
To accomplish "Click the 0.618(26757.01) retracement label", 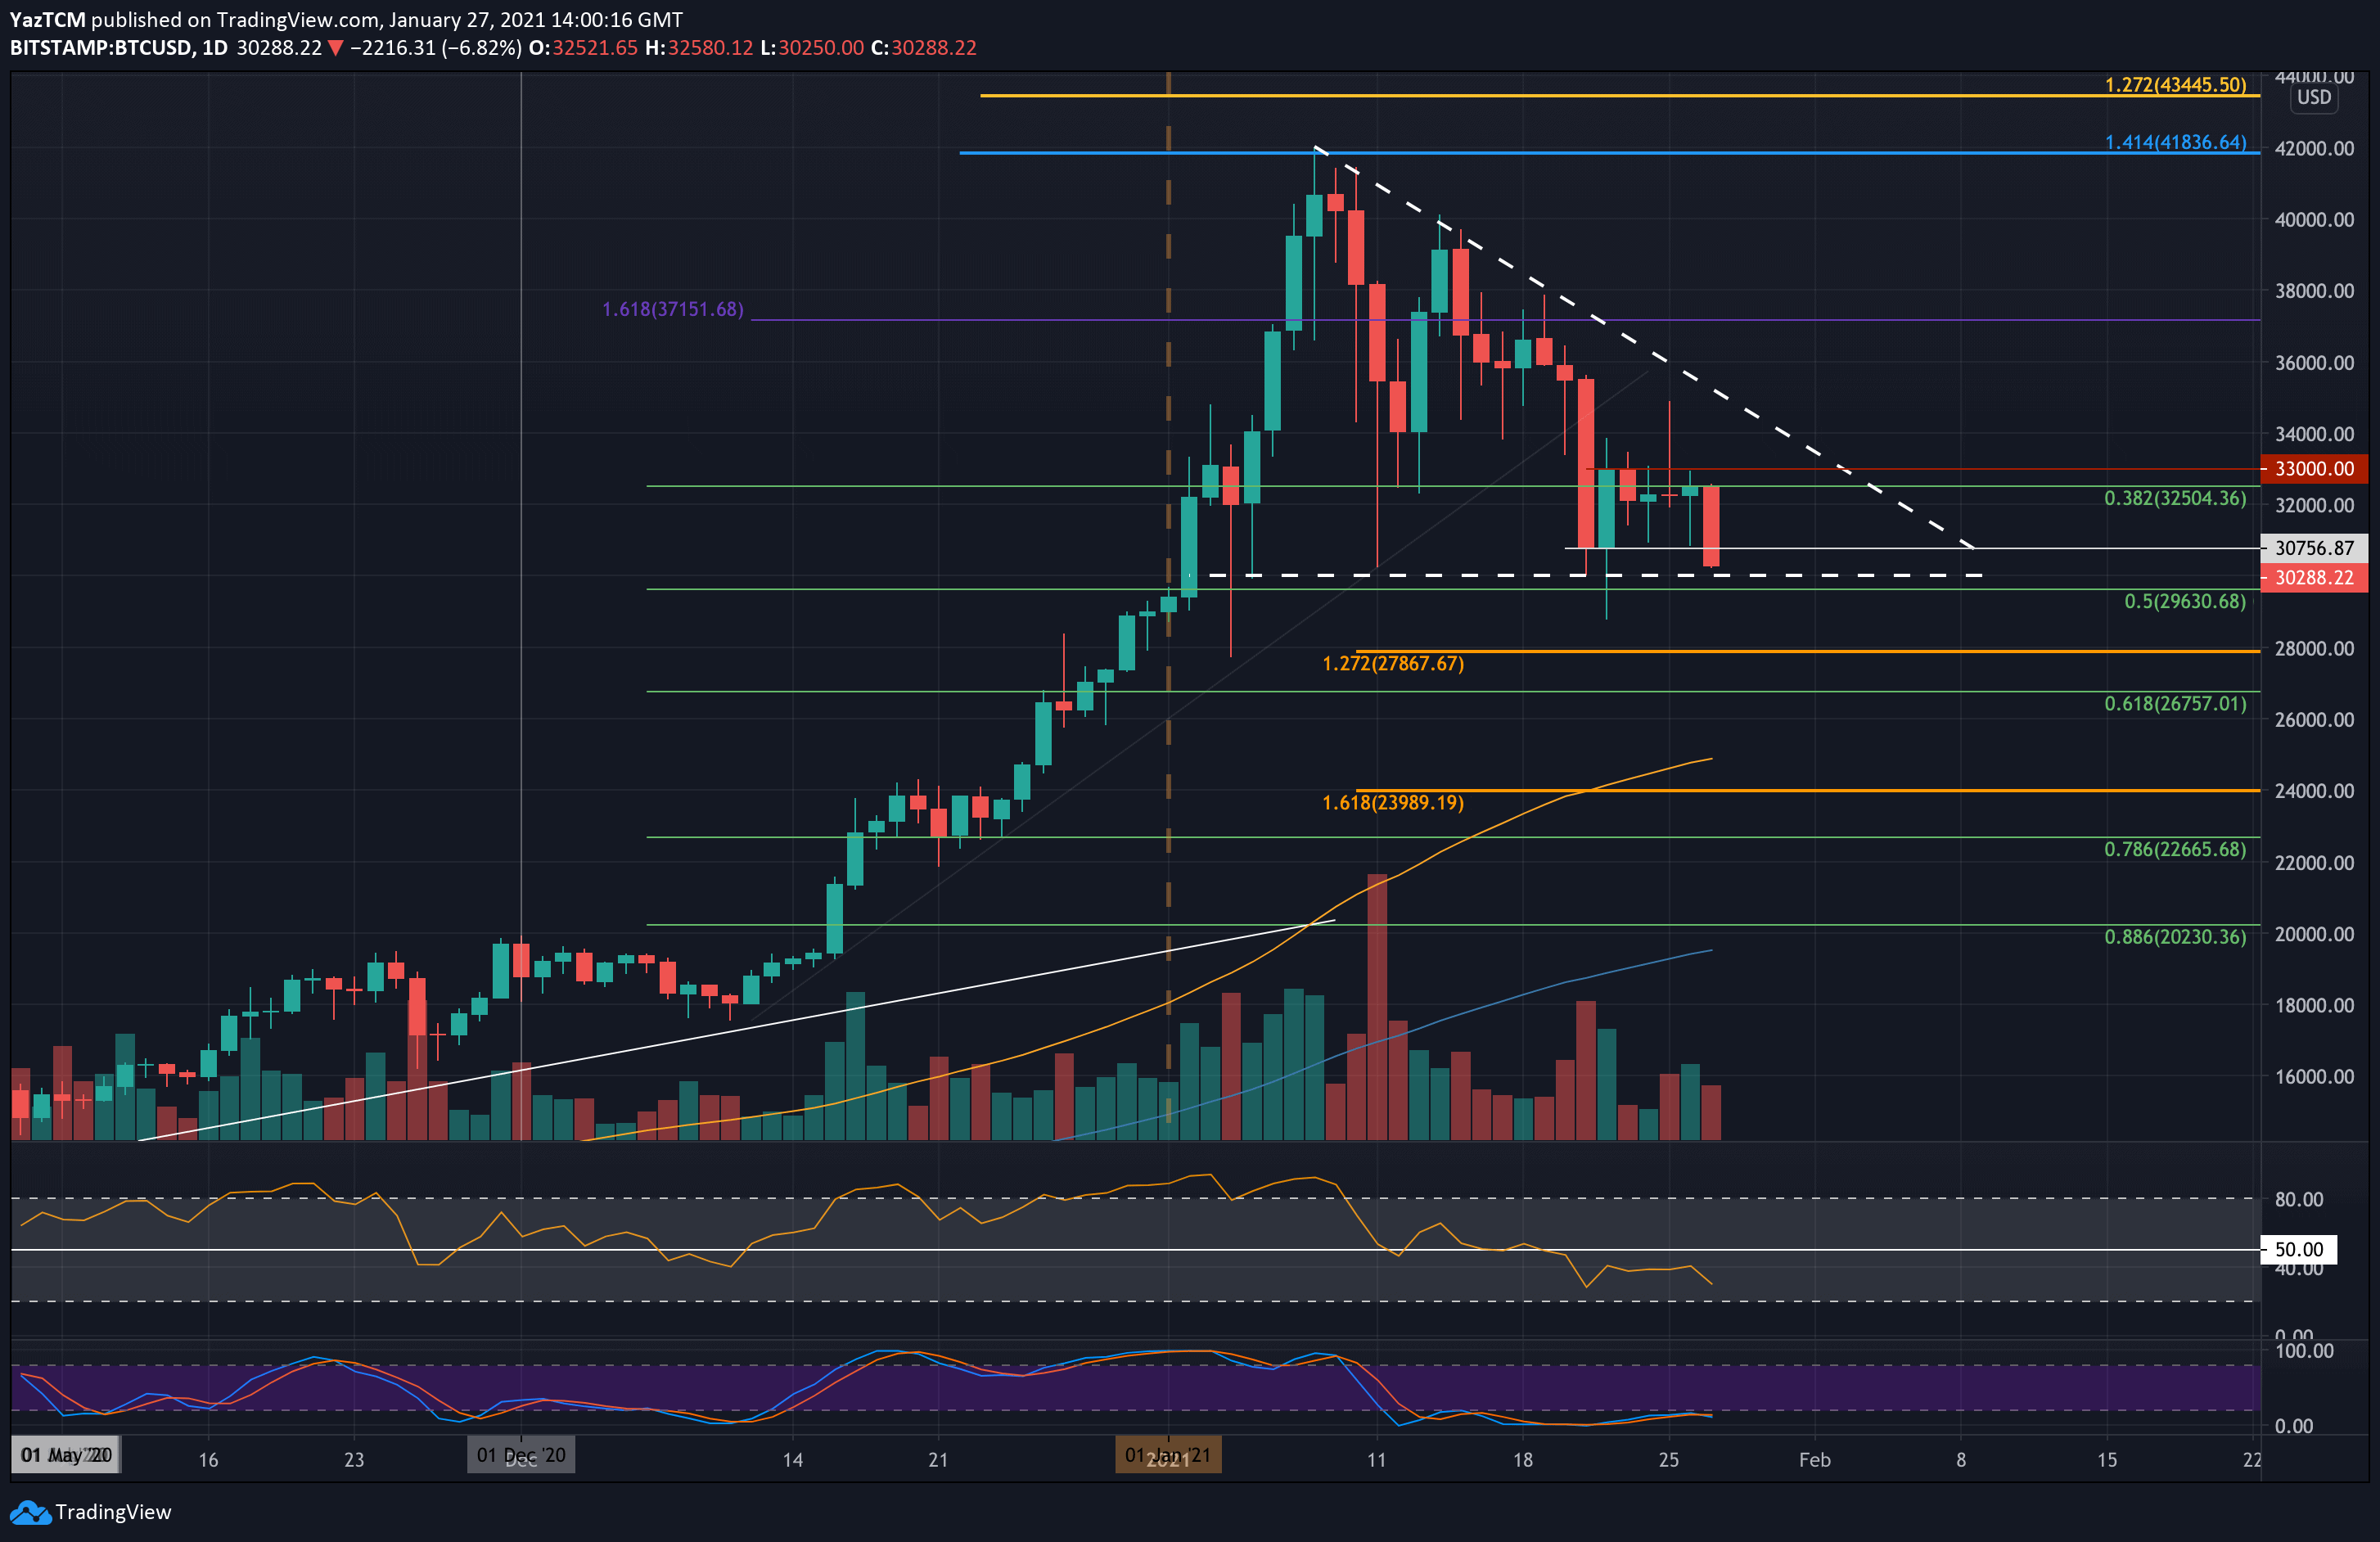I will pos(2175,703).
